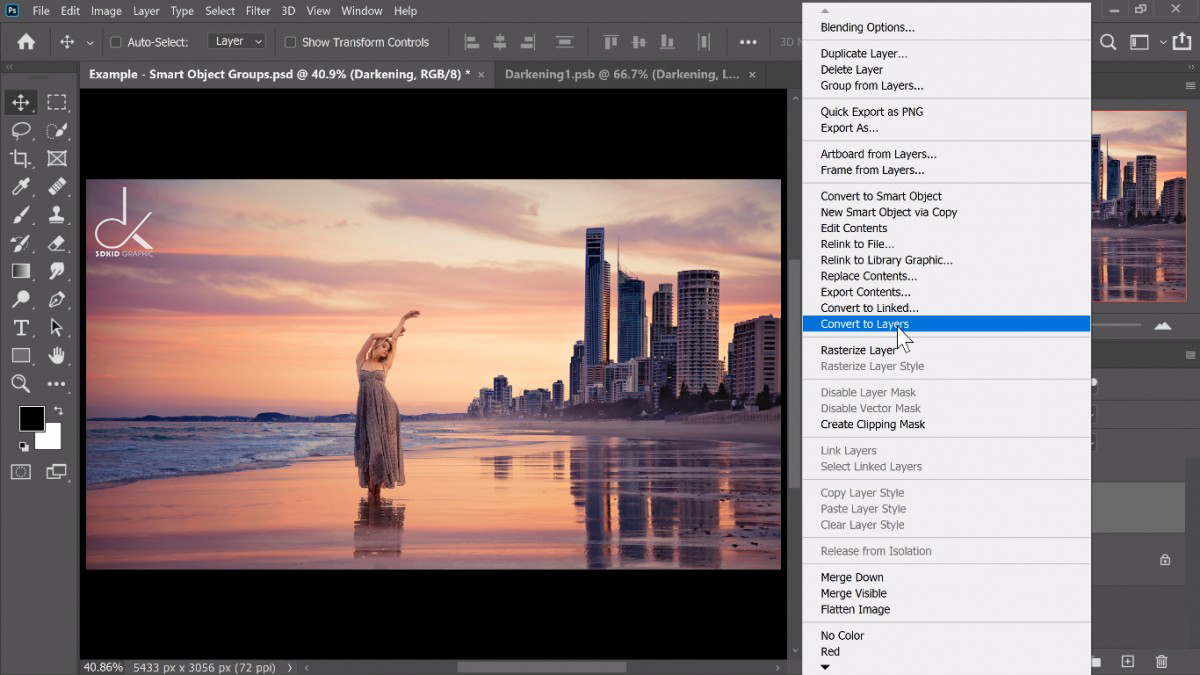Select the Move tool
The image size is (1200, 675).
(22, 101)
